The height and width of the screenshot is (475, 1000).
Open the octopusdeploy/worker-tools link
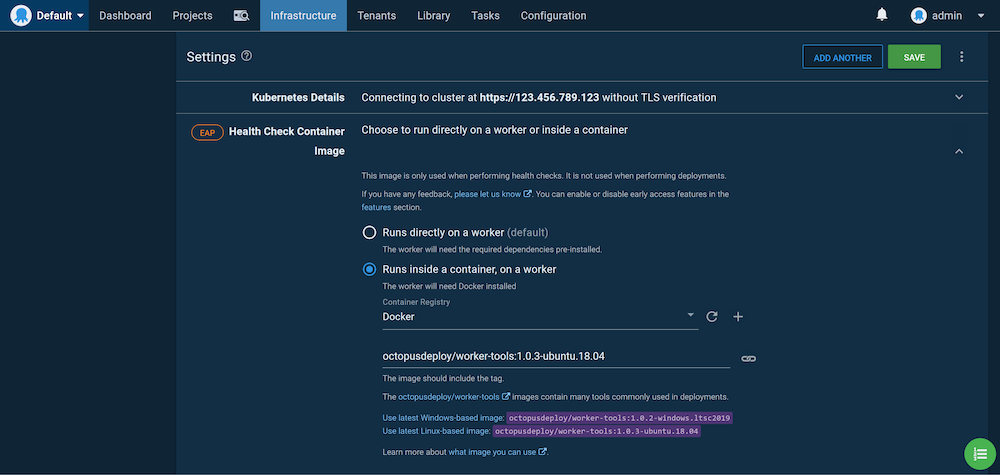click(448, 397)
